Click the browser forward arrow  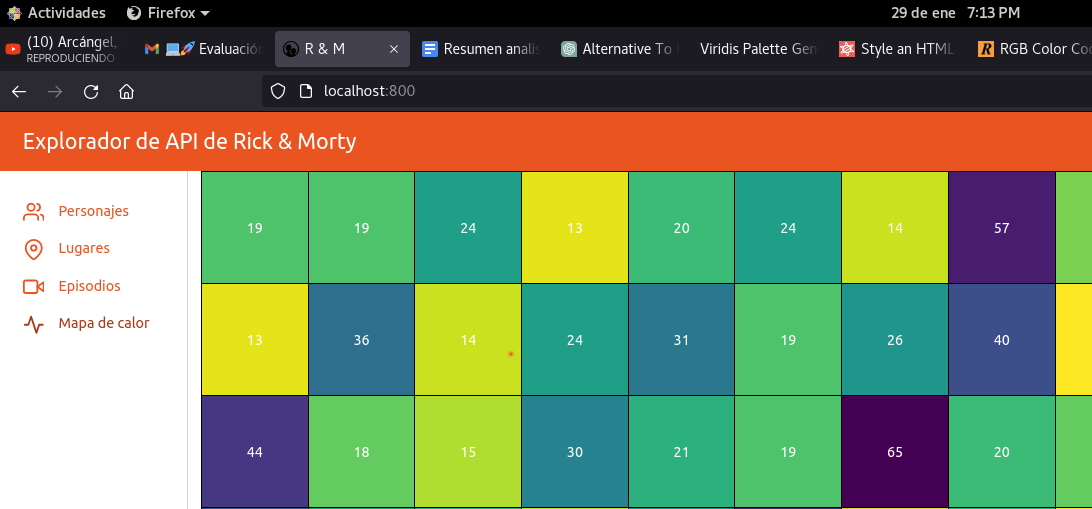55,92
